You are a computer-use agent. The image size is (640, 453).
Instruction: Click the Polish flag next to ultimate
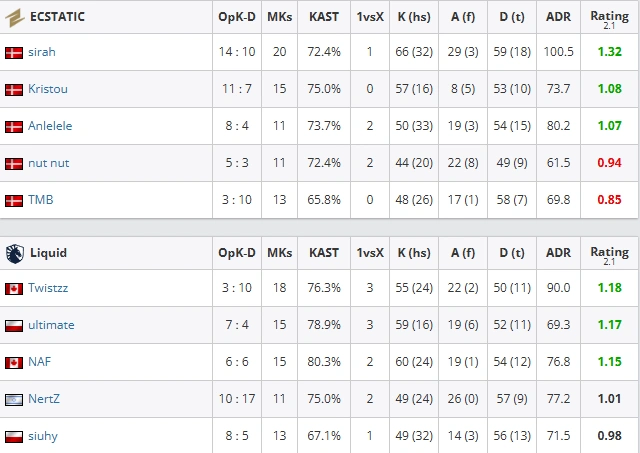click(x=14, y=326)
